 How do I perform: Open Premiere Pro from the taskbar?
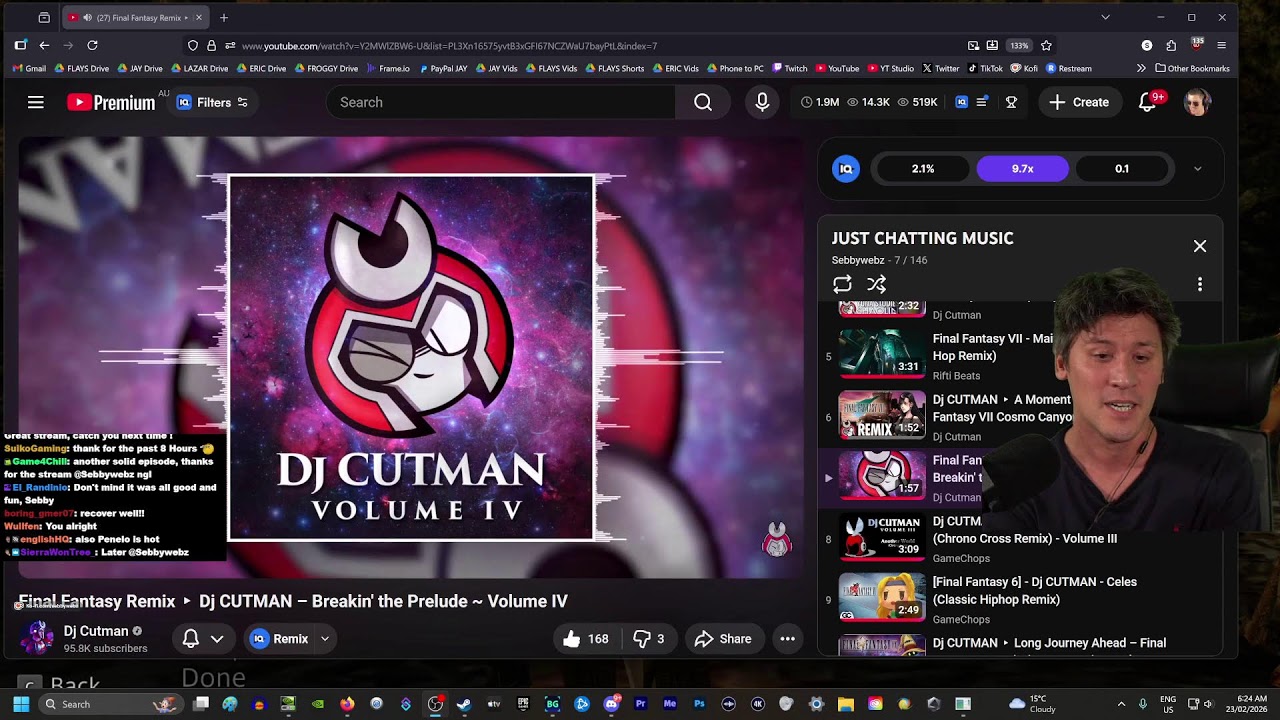(x=641, y=704)
